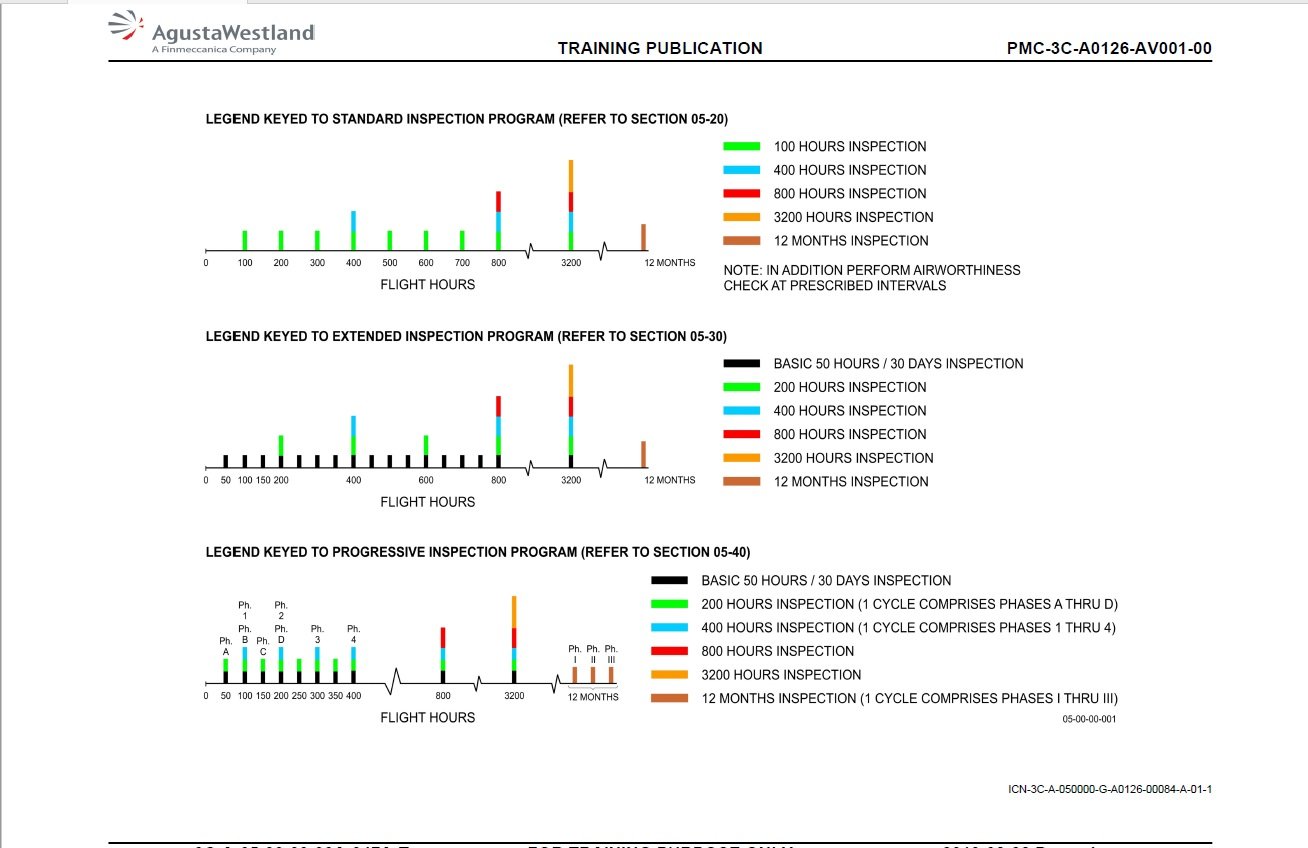Click the 400 hour bar in standard chart

[x=353, y=231]
